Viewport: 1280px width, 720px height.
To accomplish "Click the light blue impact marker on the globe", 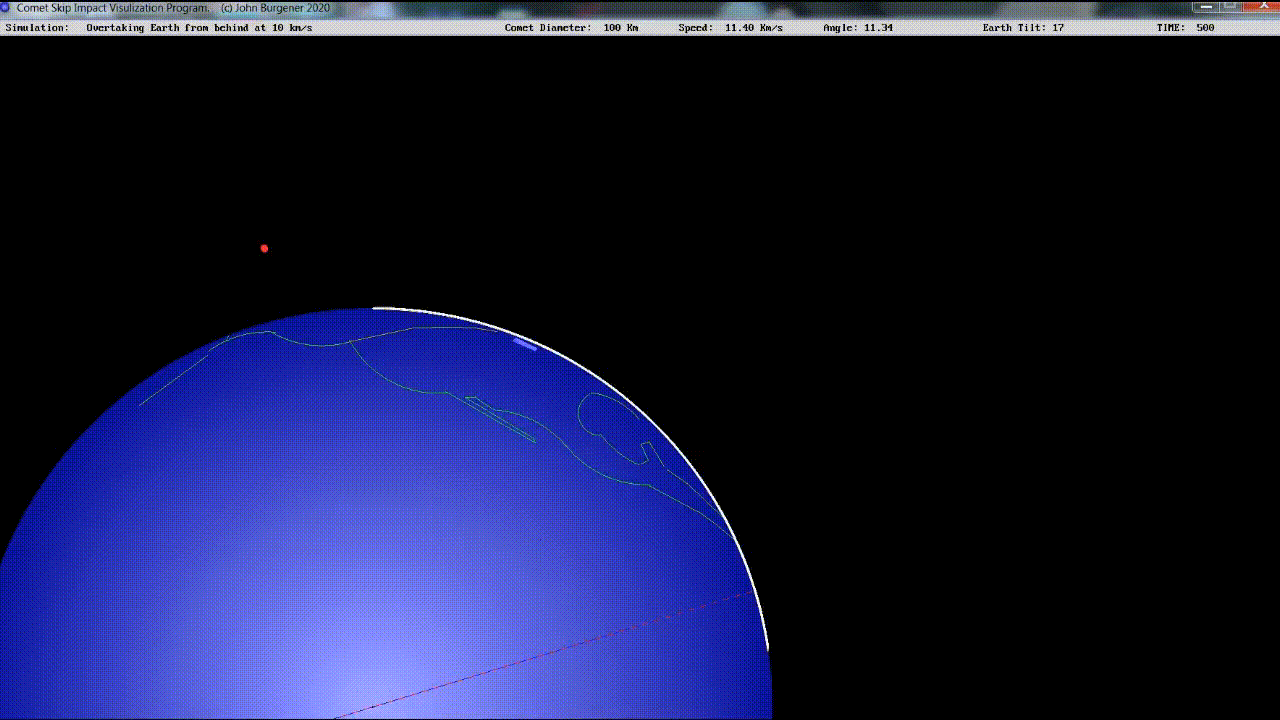I will (525, 344).
